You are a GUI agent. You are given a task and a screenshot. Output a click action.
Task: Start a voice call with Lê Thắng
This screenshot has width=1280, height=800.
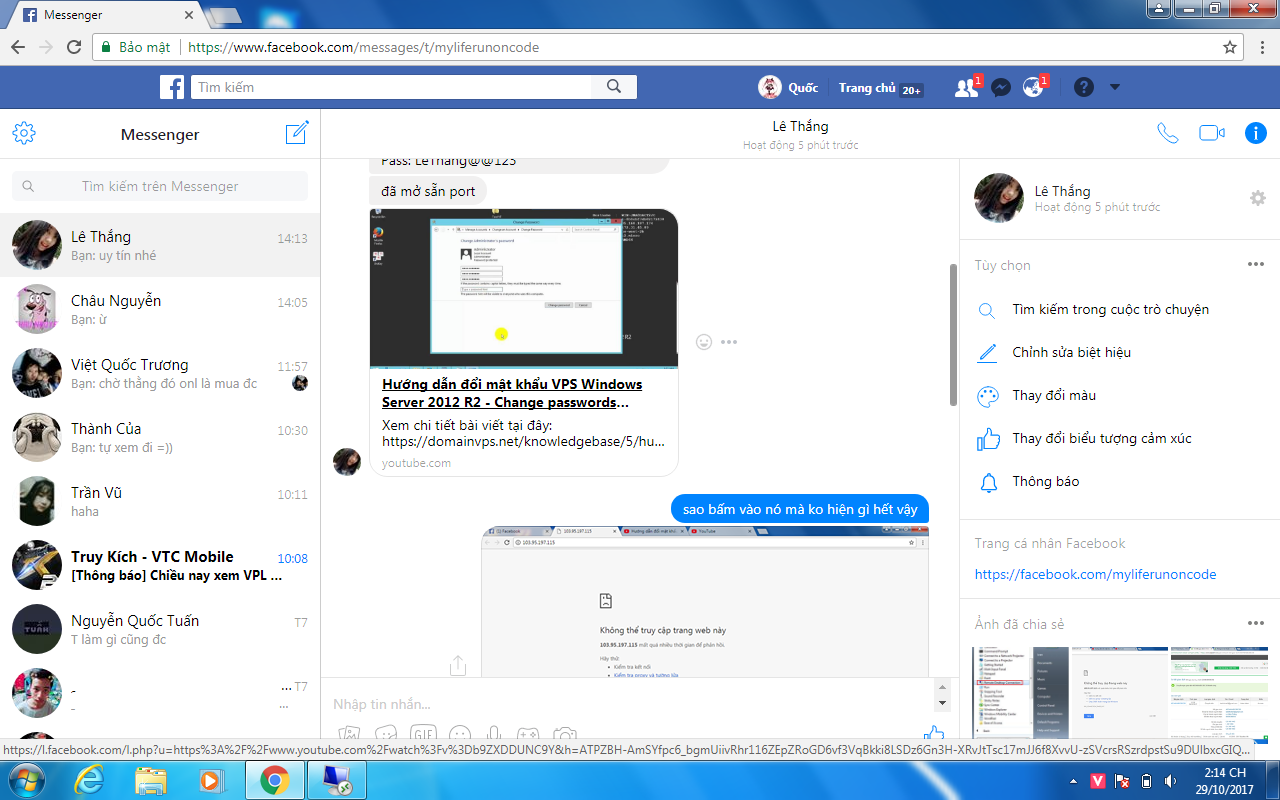1167,134
